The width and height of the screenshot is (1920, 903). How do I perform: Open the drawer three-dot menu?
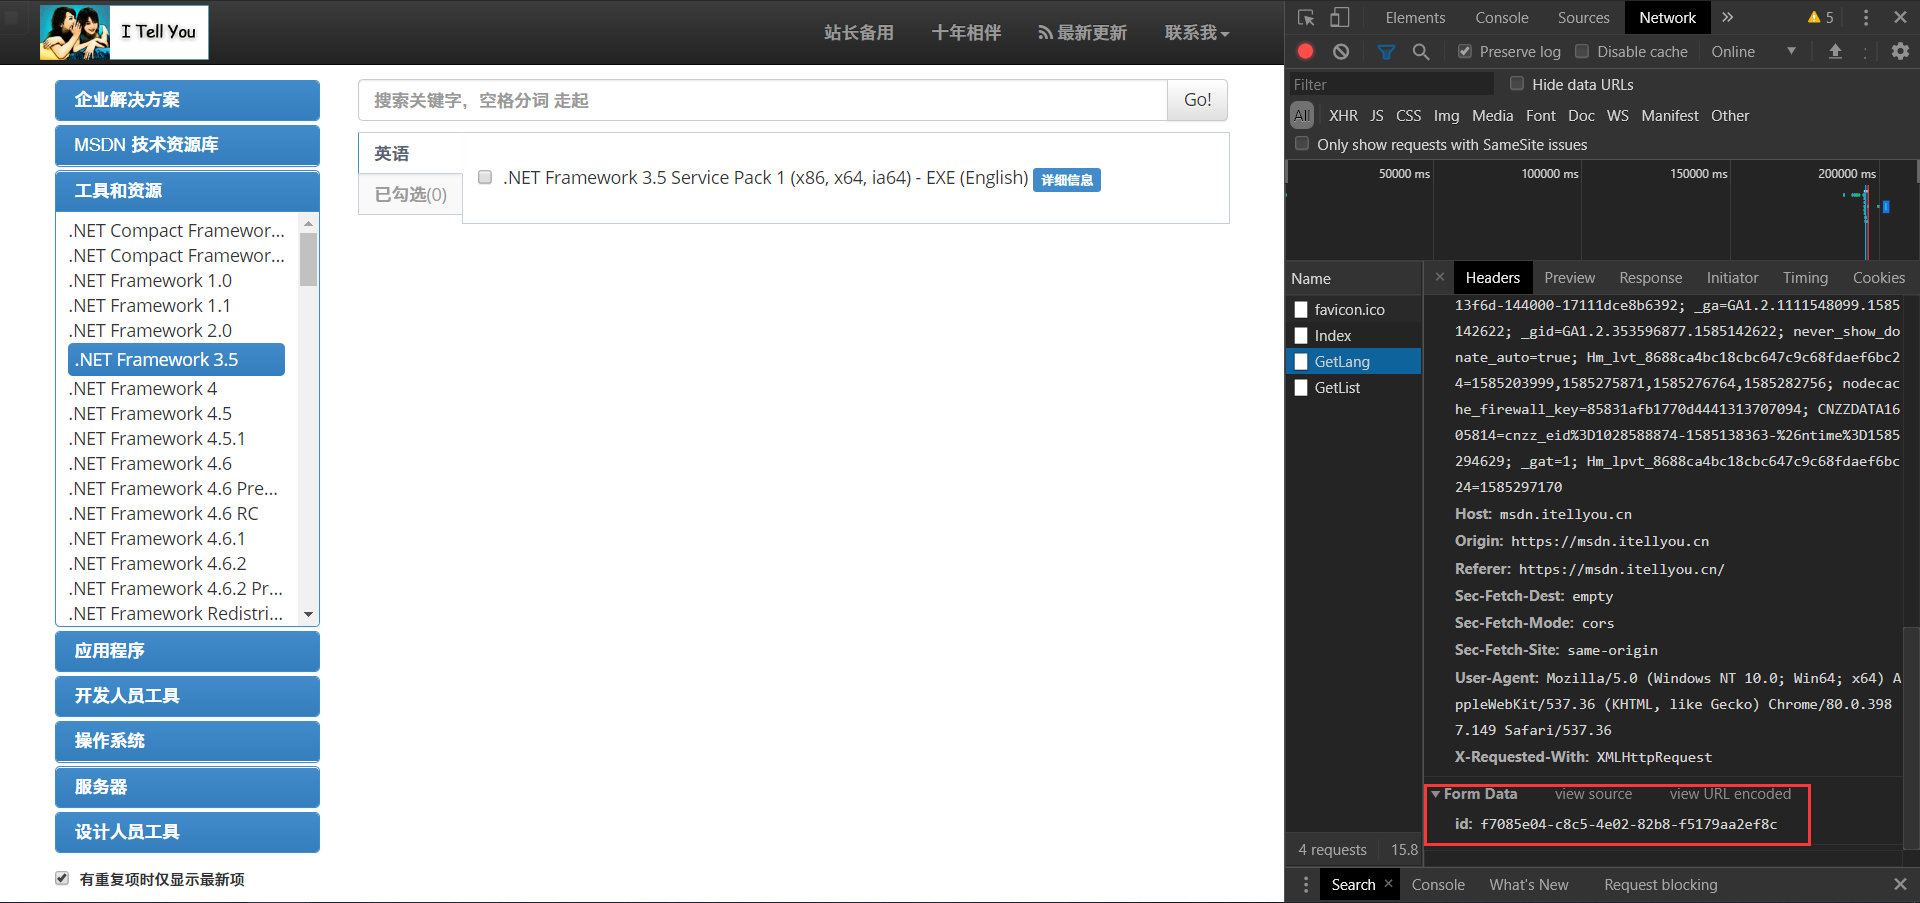[x=1305, y=885]
